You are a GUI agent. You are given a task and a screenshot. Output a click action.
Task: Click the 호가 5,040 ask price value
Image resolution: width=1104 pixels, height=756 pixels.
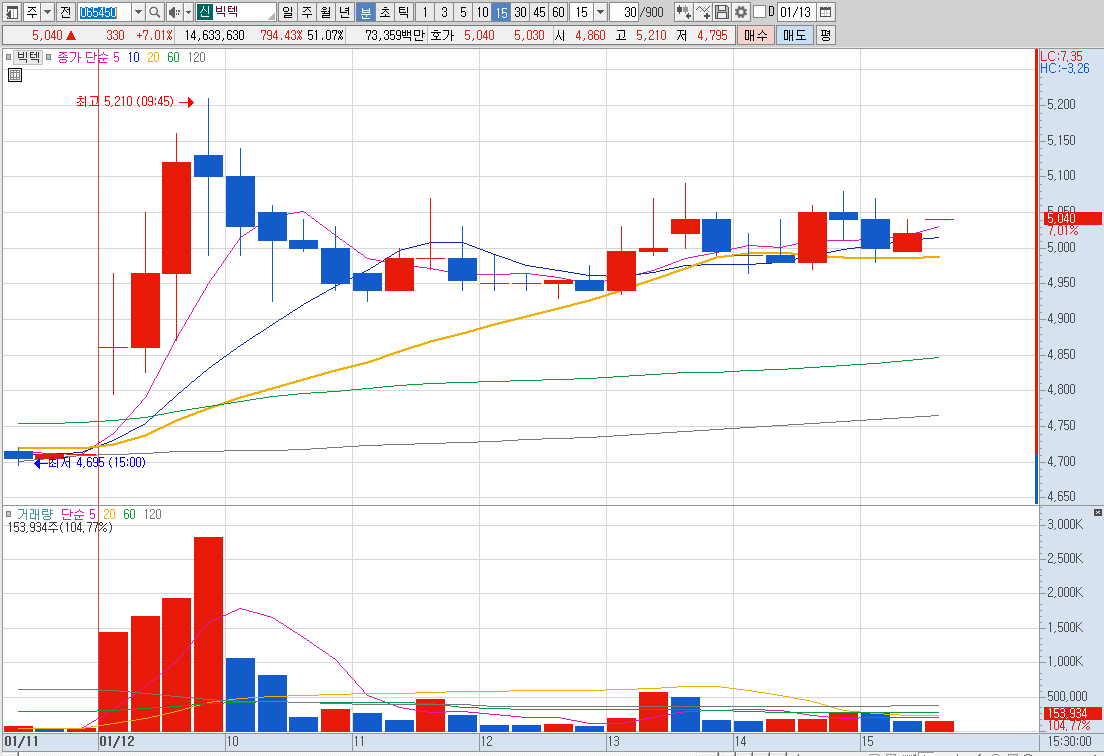click(479, 35)
